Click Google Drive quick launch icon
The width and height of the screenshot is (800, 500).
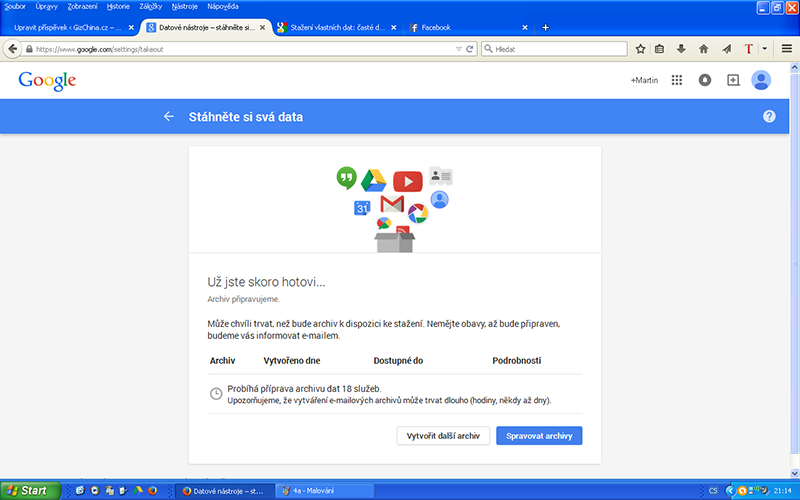(138, 491)
